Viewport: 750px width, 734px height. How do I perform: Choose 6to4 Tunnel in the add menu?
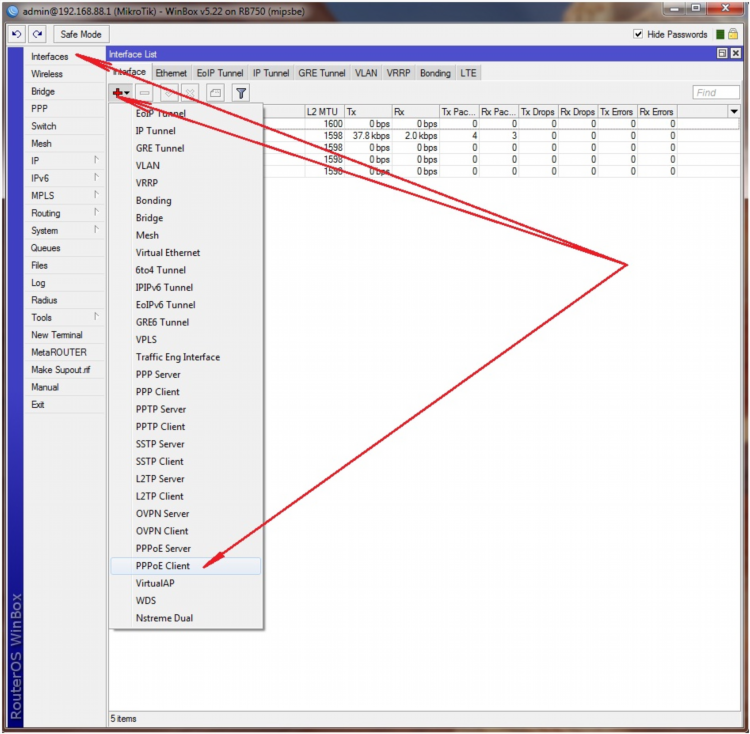186,270
